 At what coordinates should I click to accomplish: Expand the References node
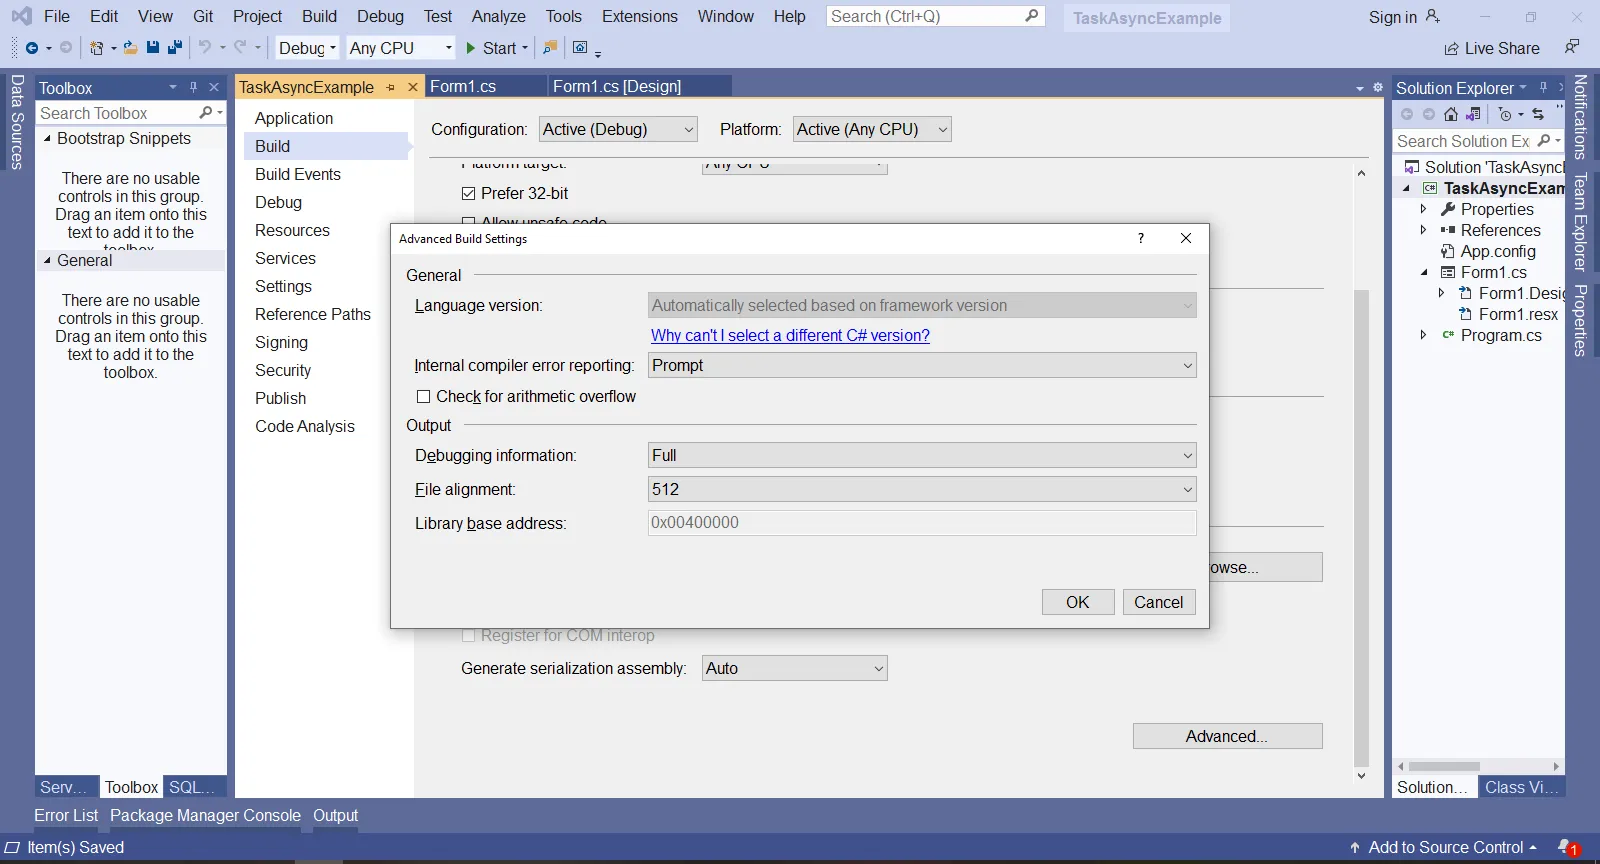tap(1424, 231)
